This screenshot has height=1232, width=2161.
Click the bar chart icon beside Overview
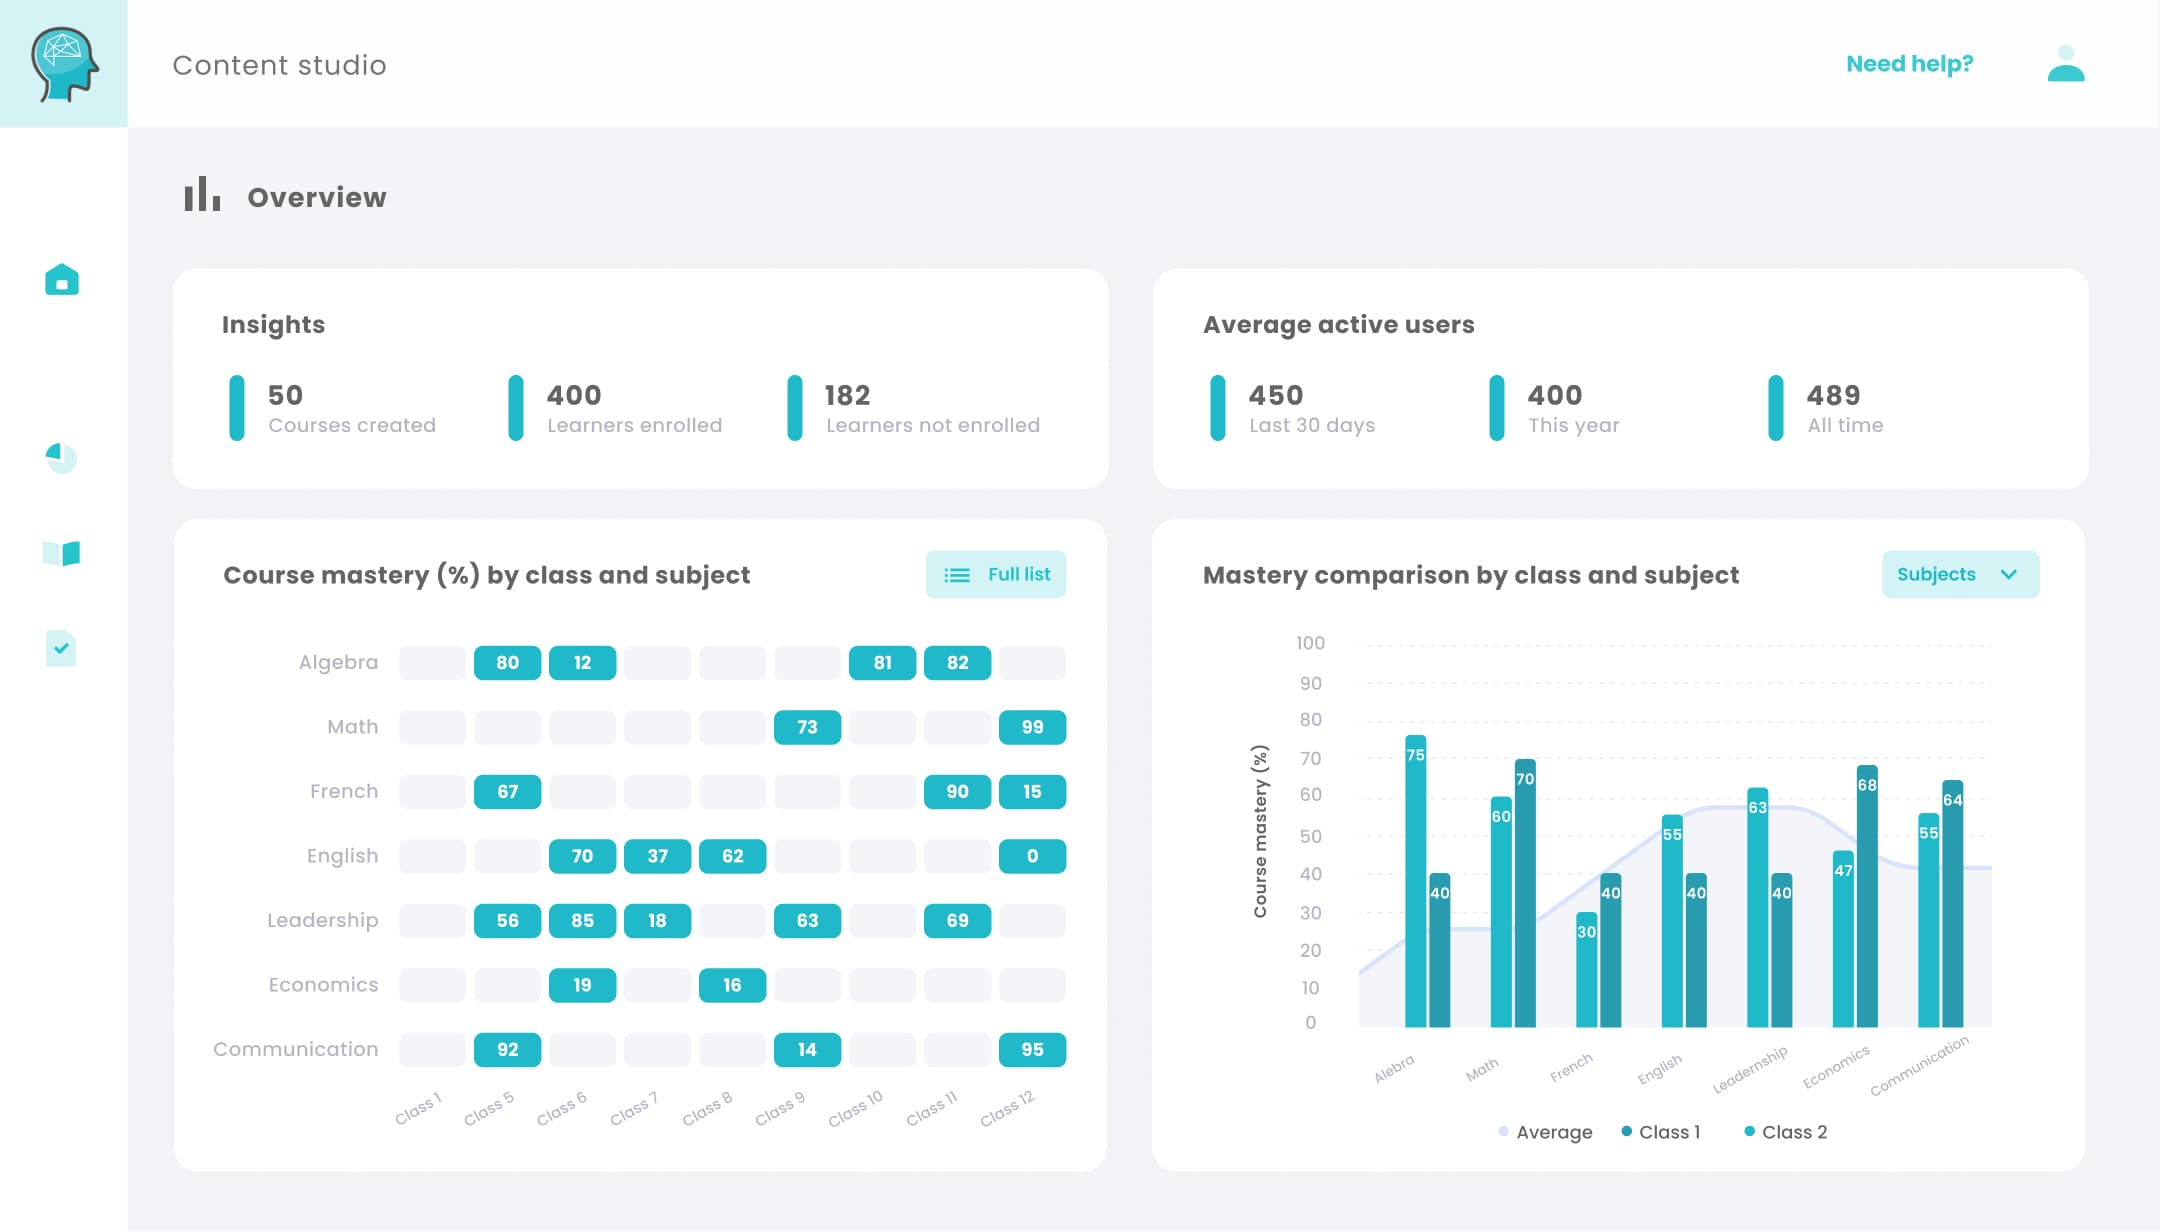[x=200, y=196]
